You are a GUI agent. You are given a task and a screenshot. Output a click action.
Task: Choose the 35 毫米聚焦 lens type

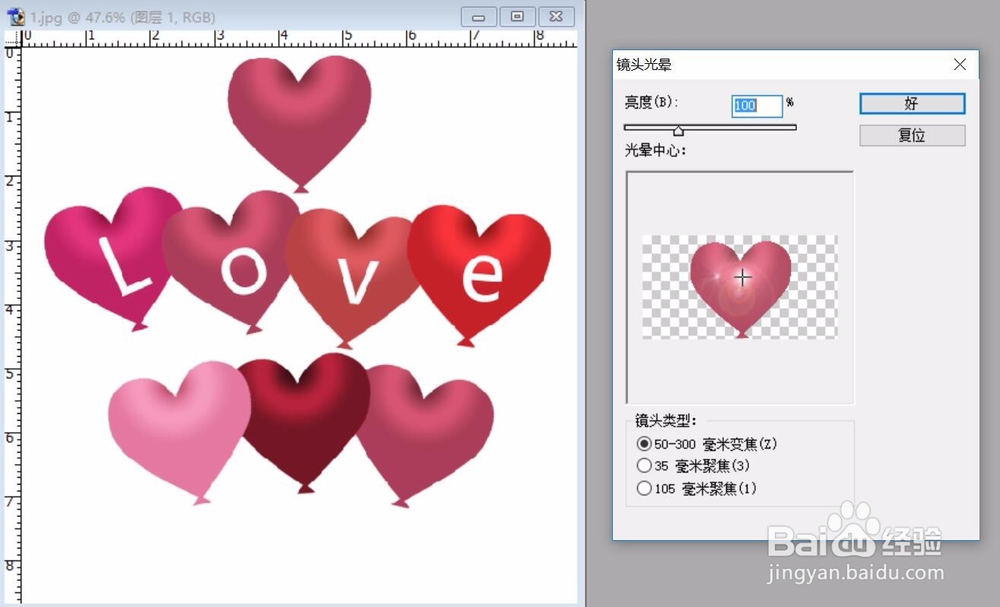pyautogui.click(x=645, y=465)
